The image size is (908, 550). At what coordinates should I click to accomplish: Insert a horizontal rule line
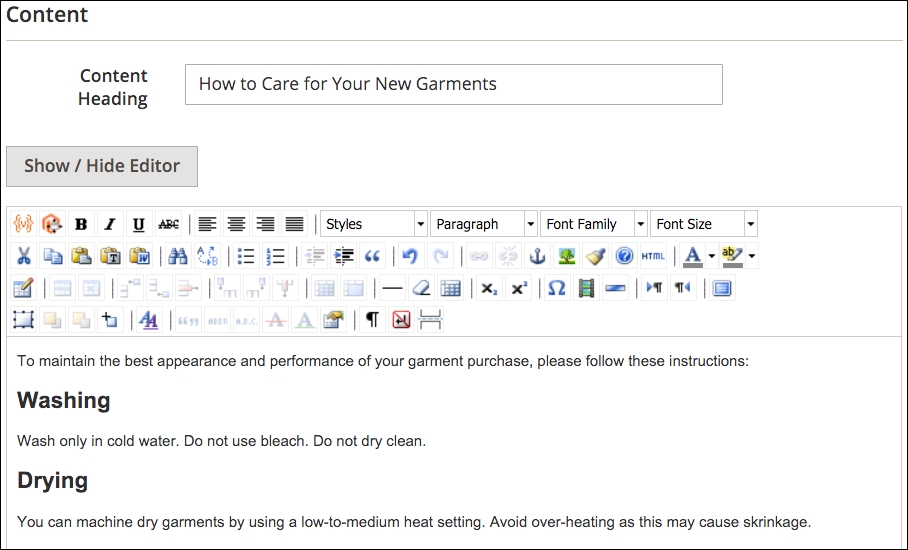click(392, 288)
